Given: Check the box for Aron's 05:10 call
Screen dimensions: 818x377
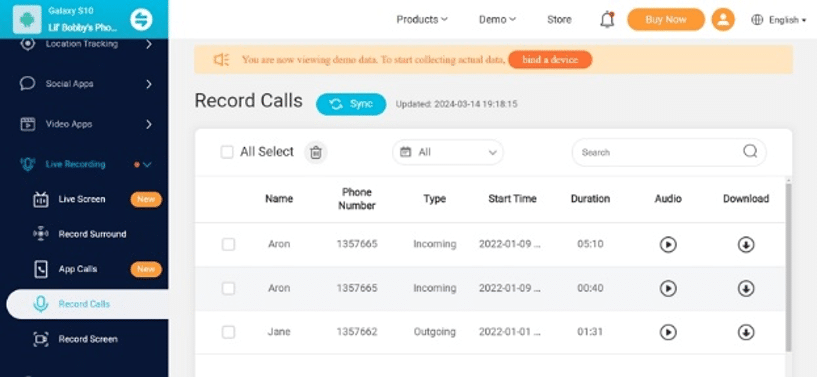Looking at the screenshot, I should point(228,245).
